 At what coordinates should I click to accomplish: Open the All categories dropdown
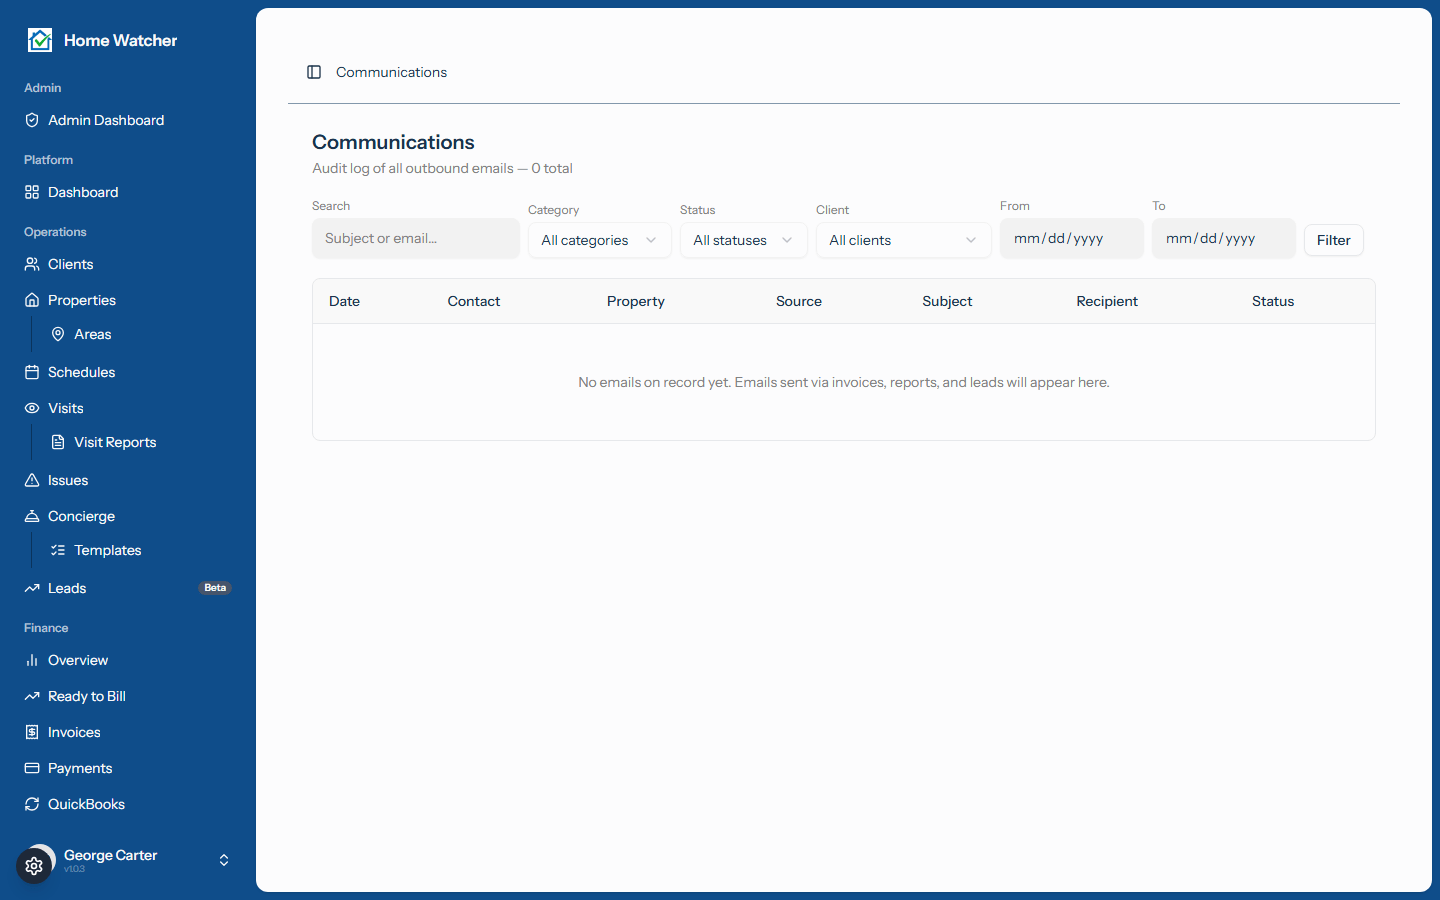[x=600, y=240]
